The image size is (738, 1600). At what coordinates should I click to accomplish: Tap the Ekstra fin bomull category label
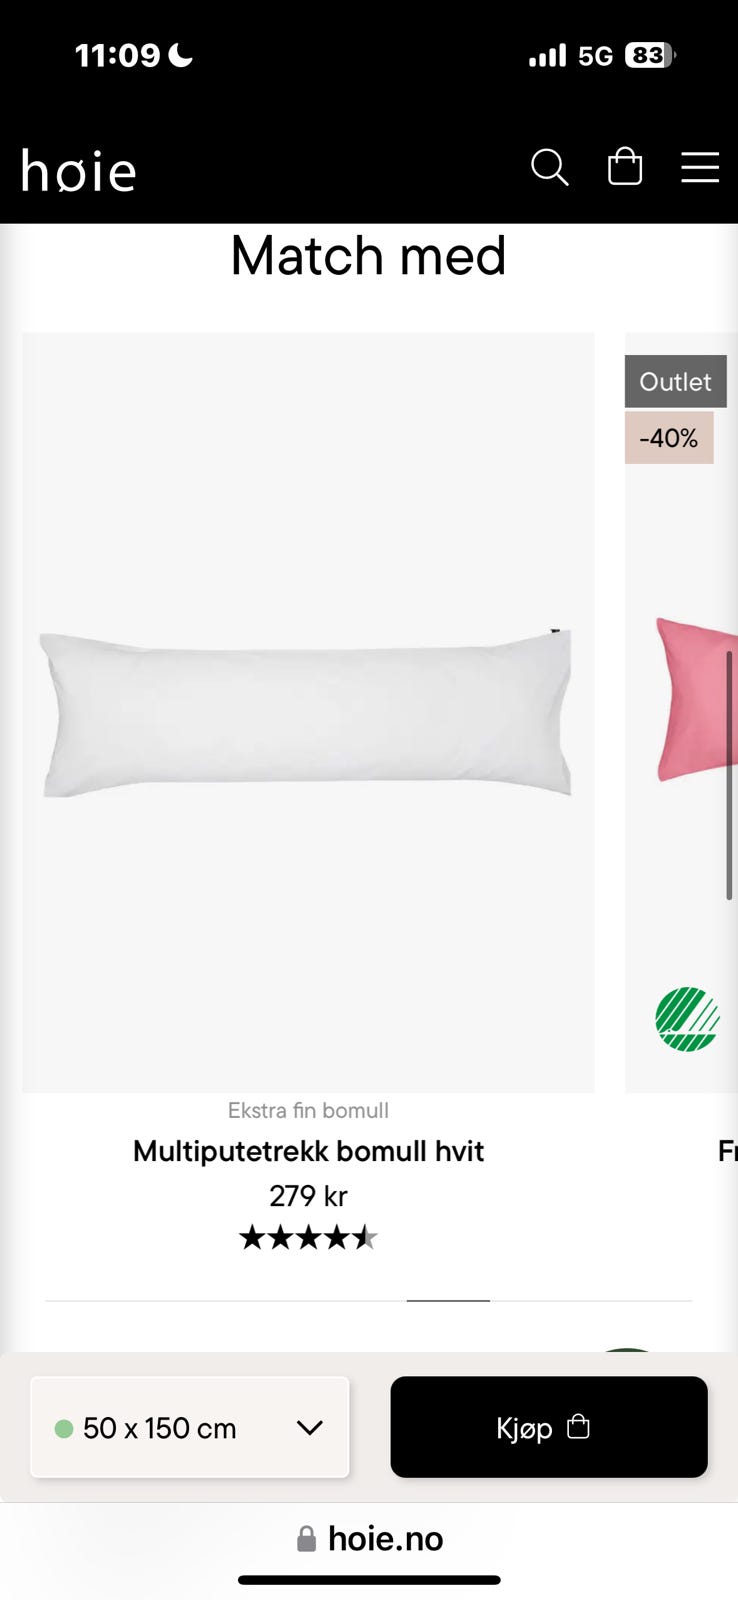[x=308, y=1110]
